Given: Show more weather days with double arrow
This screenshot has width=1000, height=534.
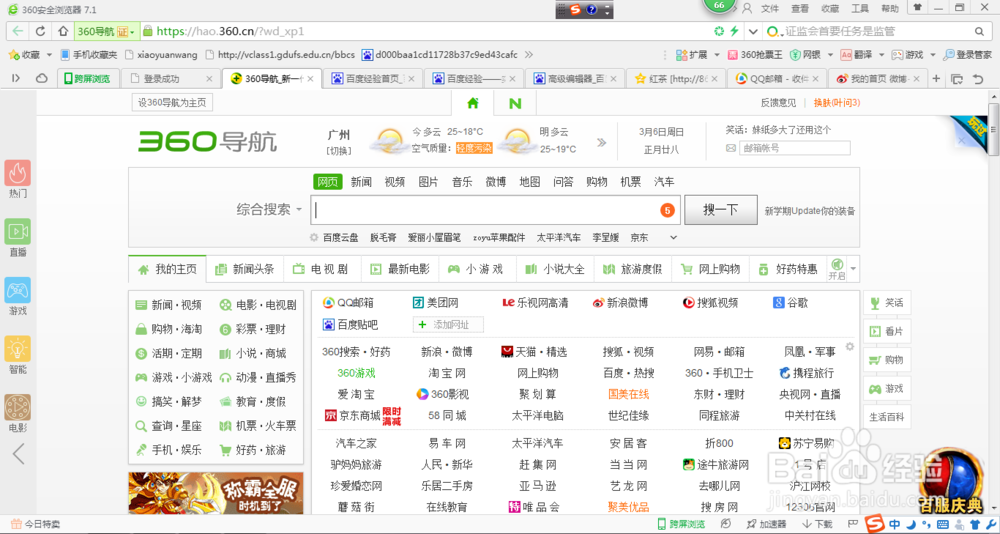Looking at the screenshot, I should pos(601,142).
